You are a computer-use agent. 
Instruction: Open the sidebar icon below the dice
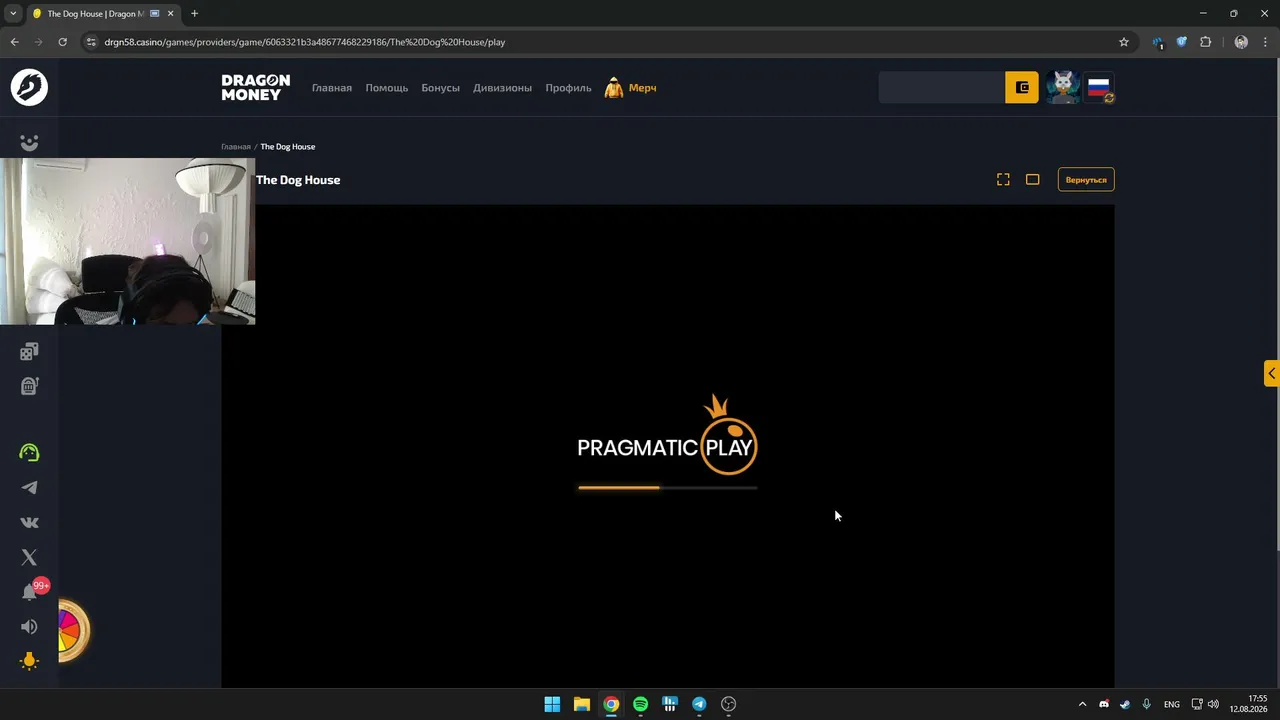[29, 386]
